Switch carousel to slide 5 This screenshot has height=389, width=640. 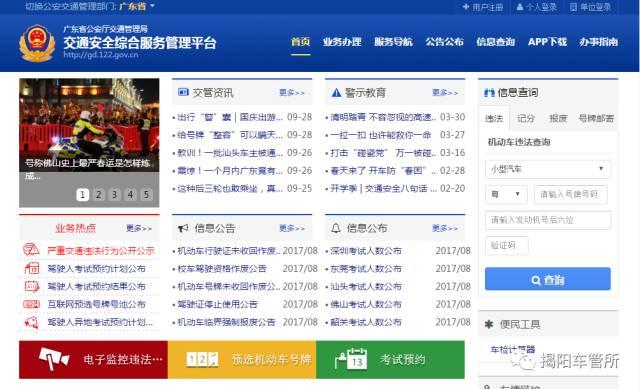click(x=146, y=195)
